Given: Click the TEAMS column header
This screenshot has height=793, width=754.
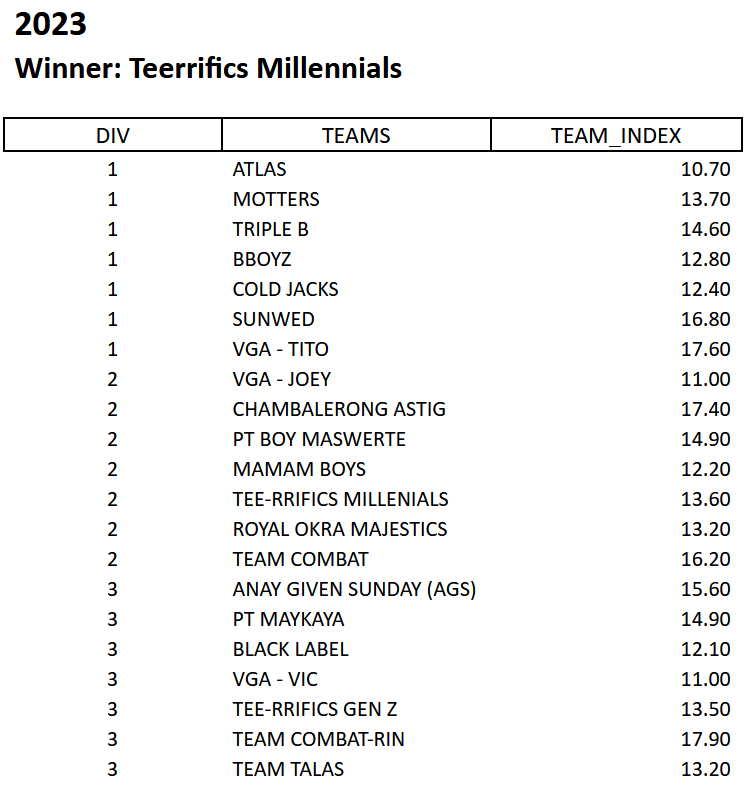Looking at the screenshot, I should point(356,135).
